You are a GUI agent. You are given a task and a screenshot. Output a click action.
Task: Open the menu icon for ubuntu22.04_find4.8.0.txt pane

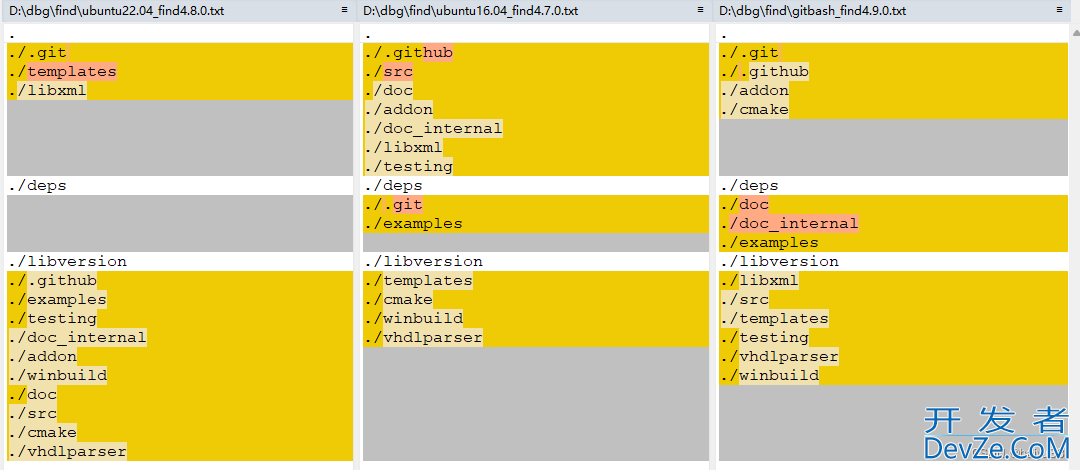pyautogui.click(x=345, y=10)
